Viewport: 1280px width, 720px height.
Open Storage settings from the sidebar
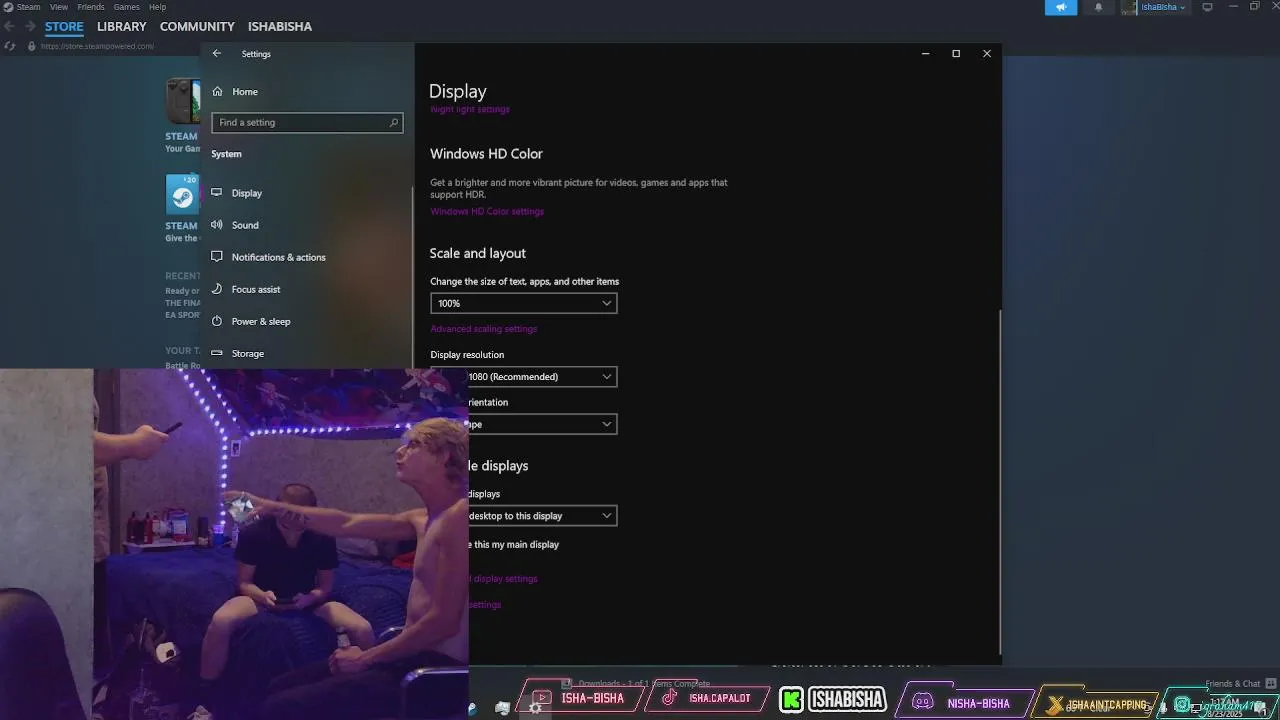[x=248, y=353]
